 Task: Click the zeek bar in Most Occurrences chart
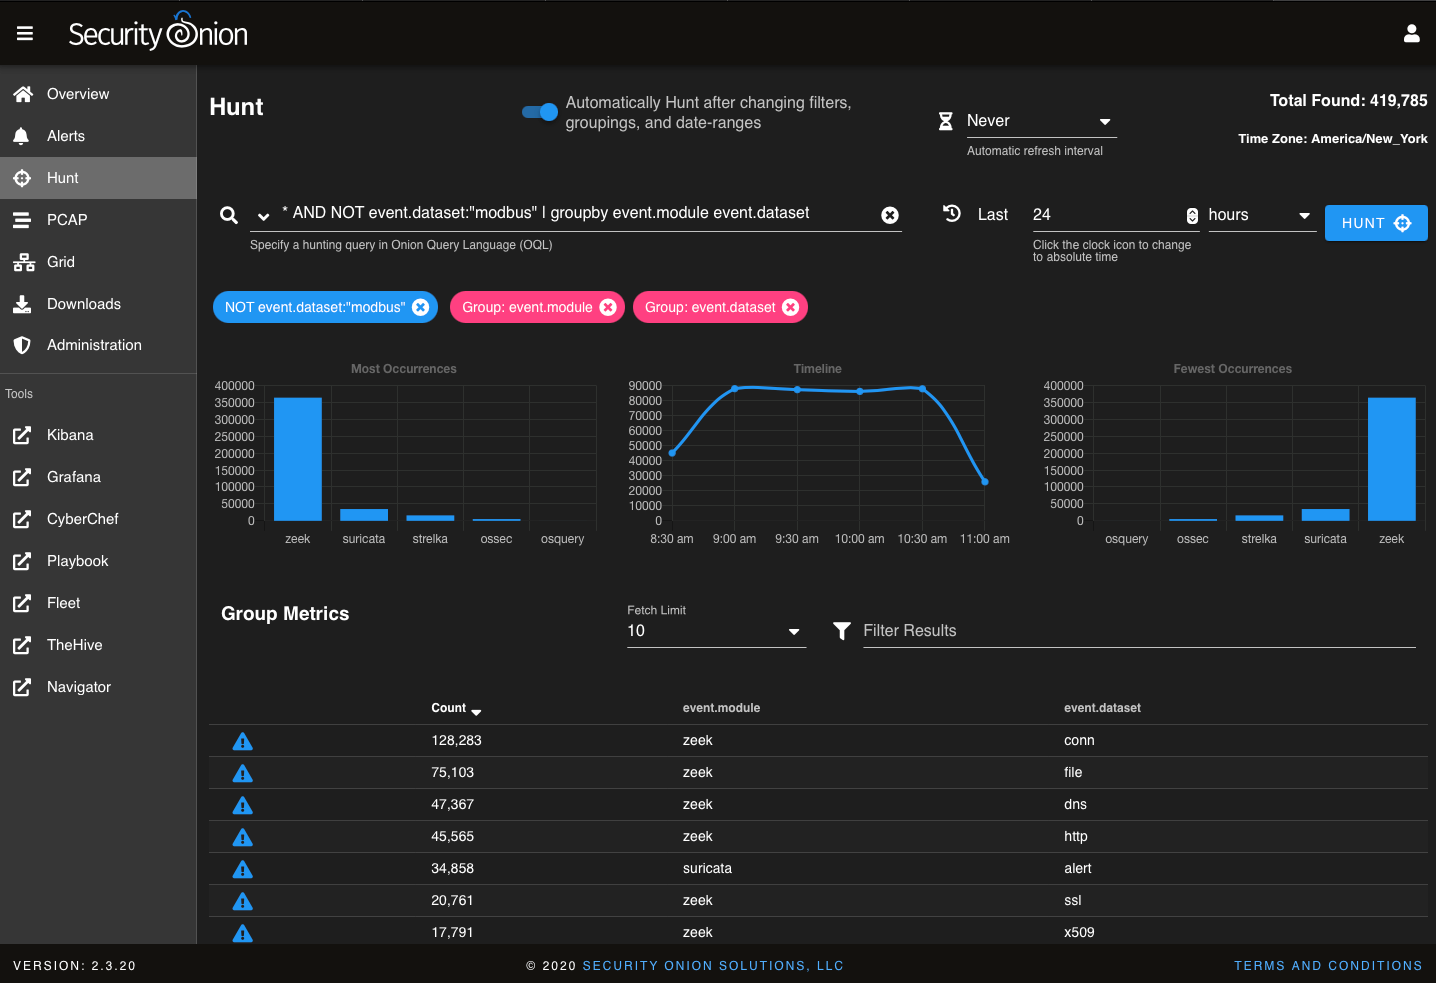[x=297, y=459]
